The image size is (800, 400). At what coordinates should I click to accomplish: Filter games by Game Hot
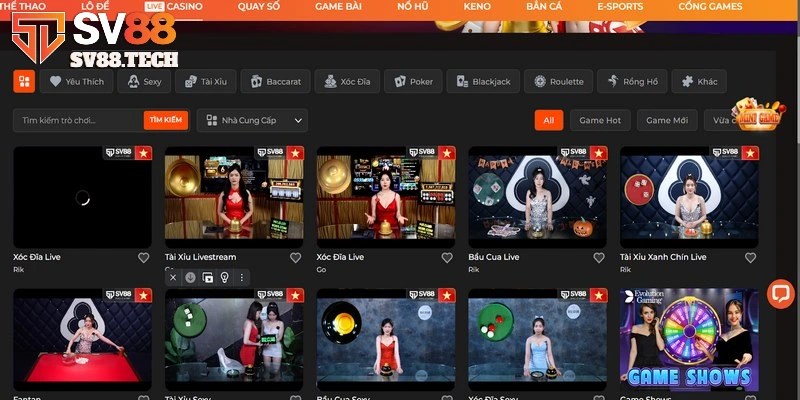(x=599, y=120)
